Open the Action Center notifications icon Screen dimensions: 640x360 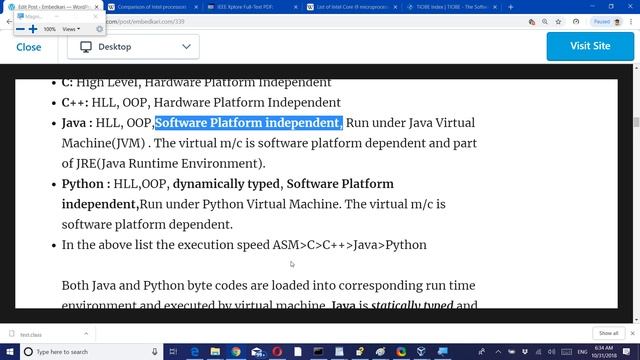(x=627, y=351)
